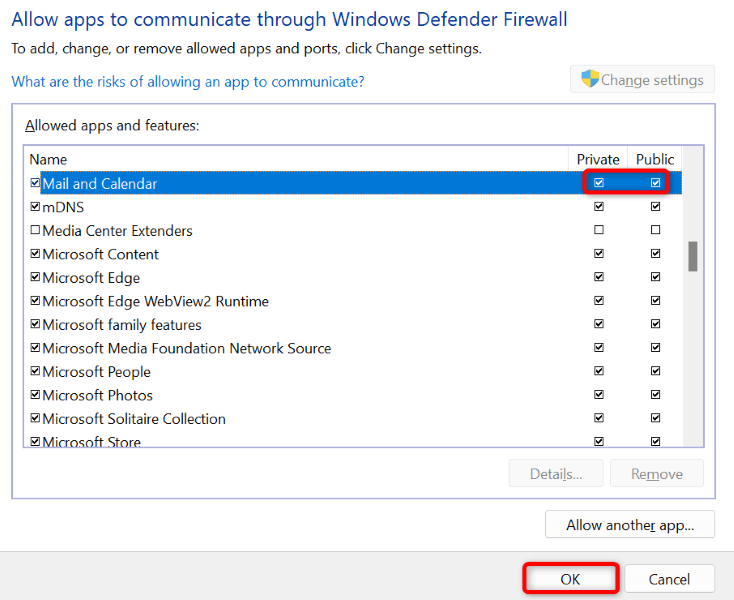The width and height of the screenshot is (734, 600).
Task: Uncheck the Microsoft People name checkbox
Action: 35,371
